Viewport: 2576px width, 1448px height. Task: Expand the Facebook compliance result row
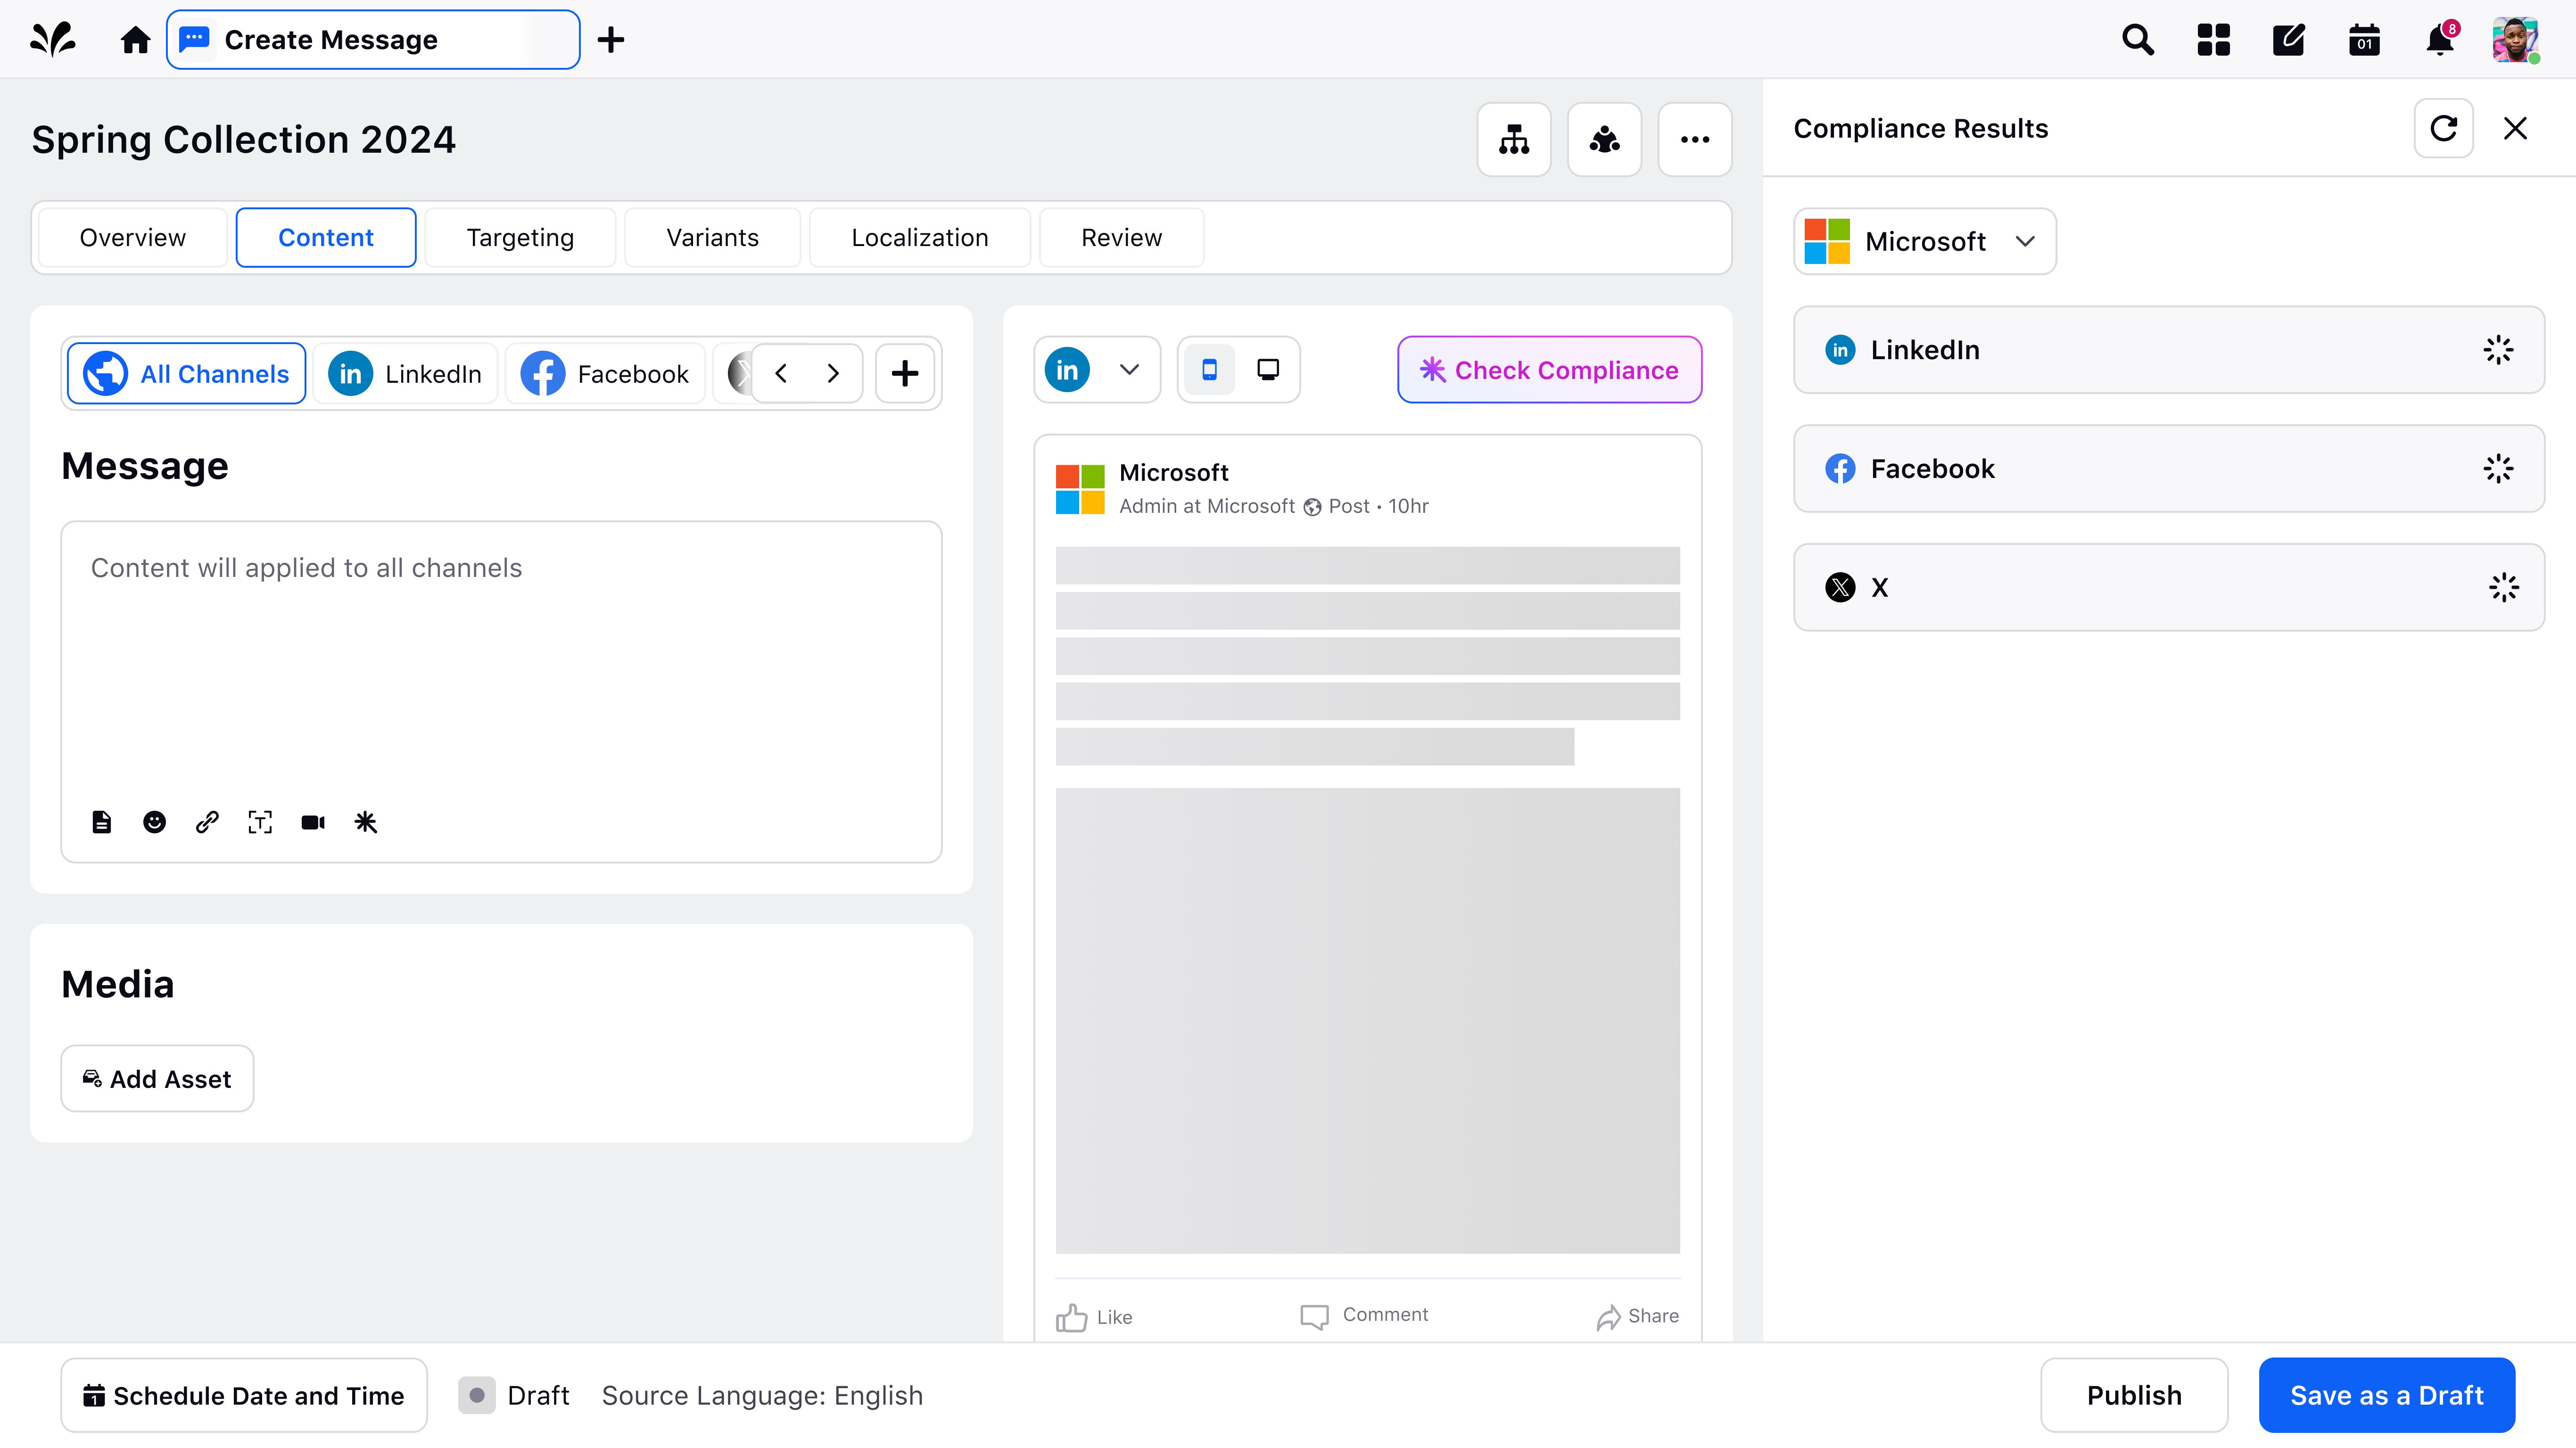[2168, 468]
